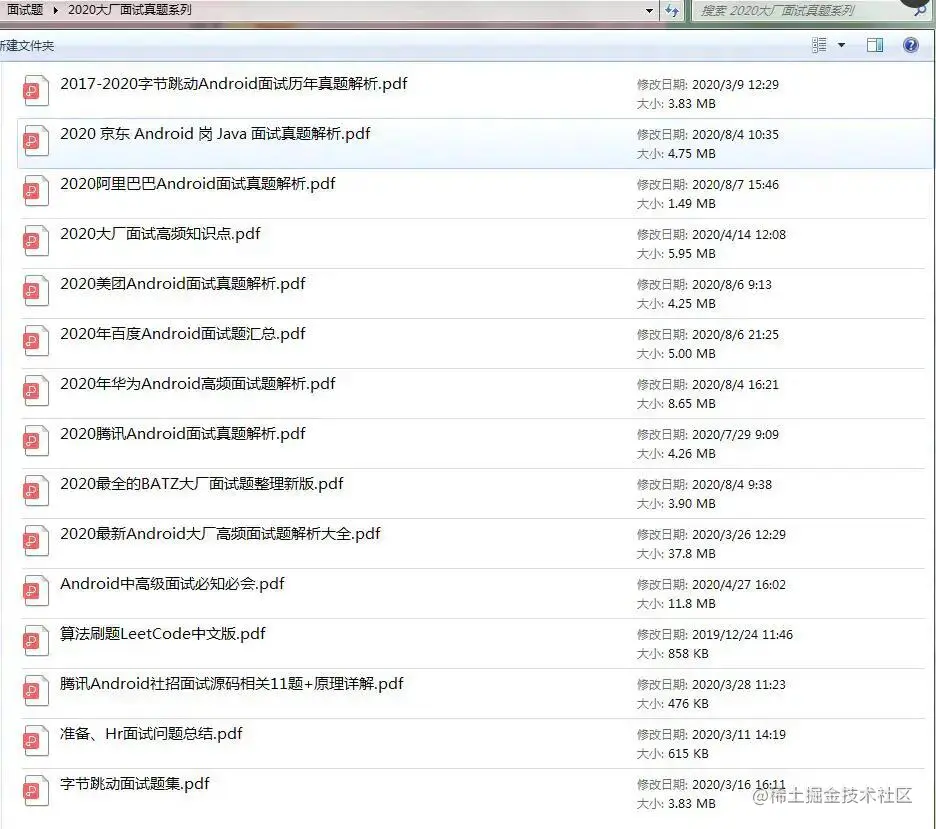Click the change view icon
936x829 pixels.
pos(819,45)
